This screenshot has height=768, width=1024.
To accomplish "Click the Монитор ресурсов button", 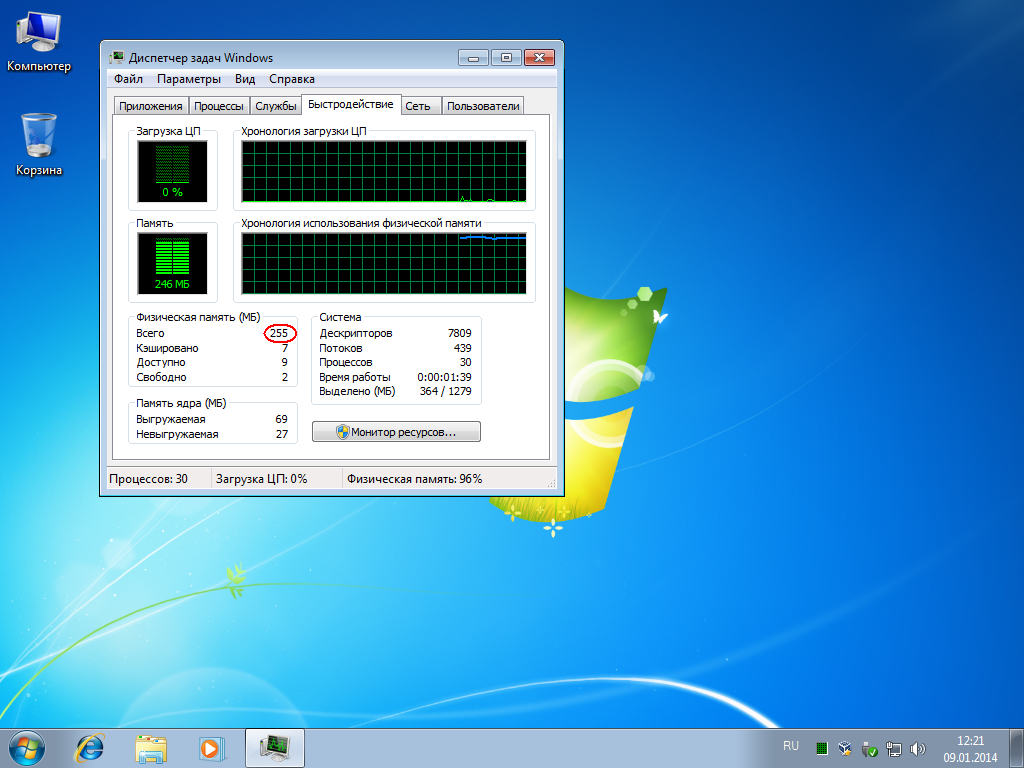I will click(396, 432).
